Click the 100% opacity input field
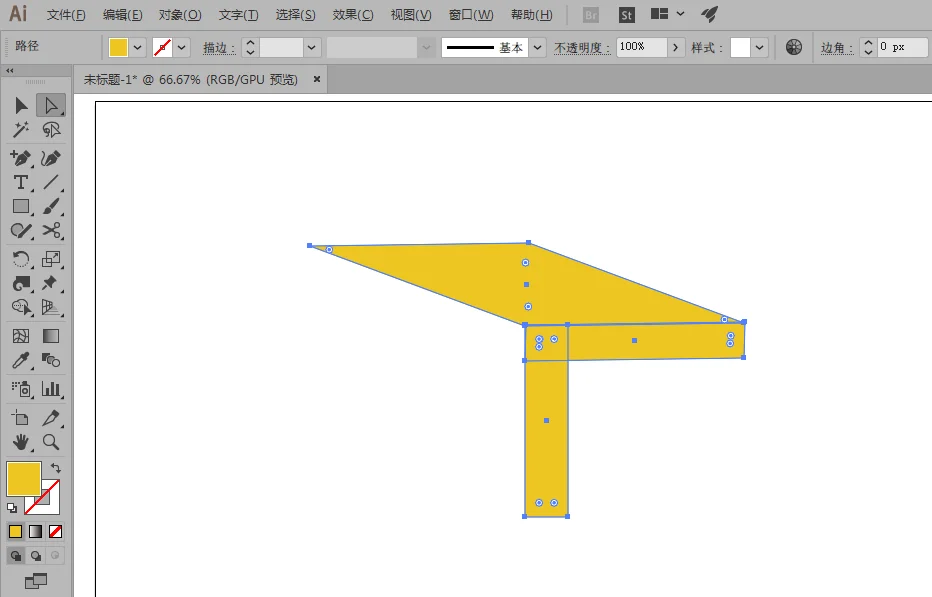932x597 pixels. coord(642,47)
